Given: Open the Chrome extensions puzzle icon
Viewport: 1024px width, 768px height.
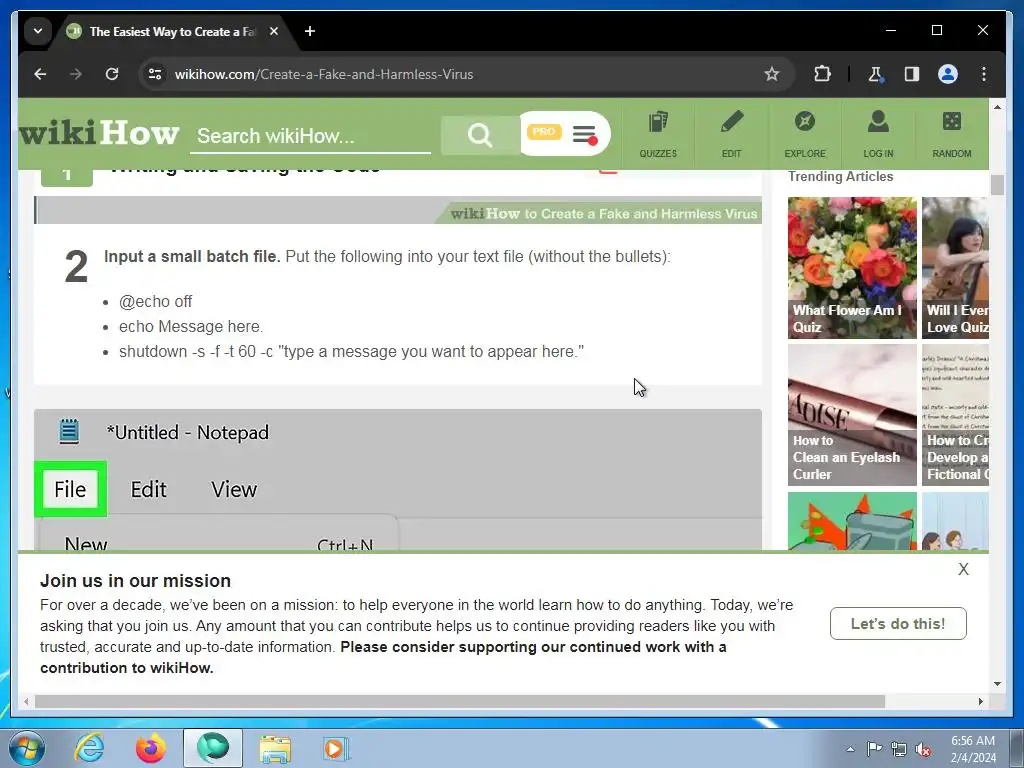Looking at the screenshot, I should 822,74.
